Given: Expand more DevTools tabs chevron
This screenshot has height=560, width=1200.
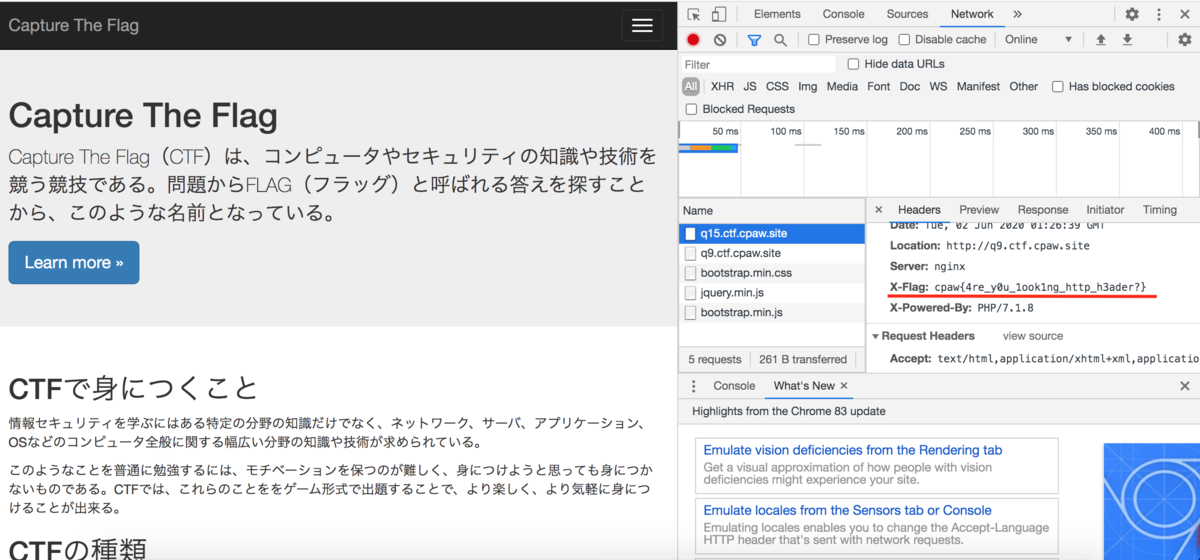Looking at the screenshot, I should pyautogui.click(x=1017, y=14).
